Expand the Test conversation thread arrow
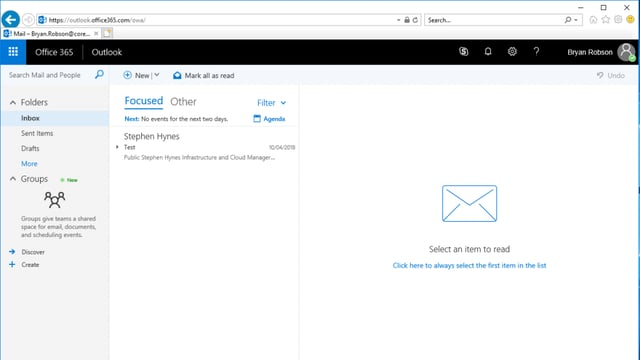The width and height of the screenshot is (640, 360). pos(117,147)
